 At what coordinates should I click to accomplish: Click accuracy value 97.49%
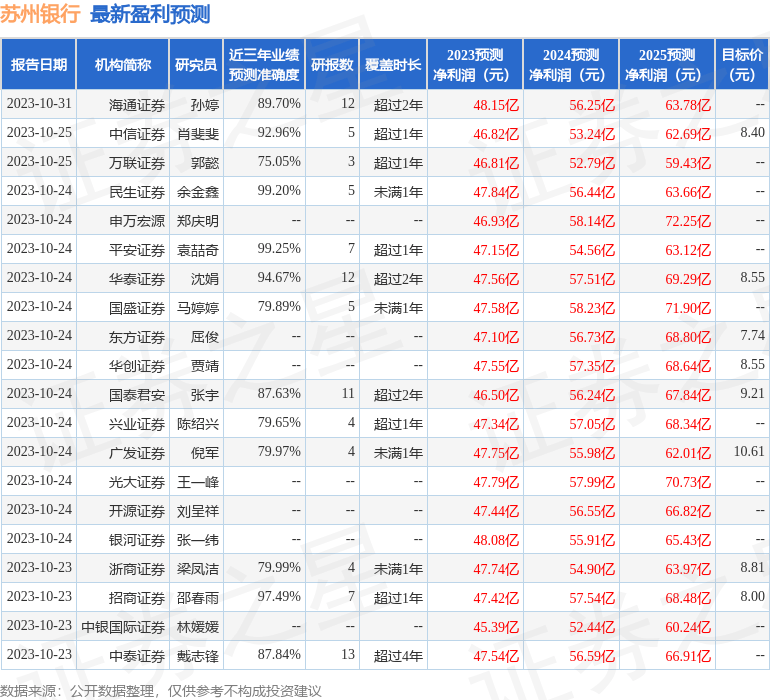pyautogui.click(x=279, y=596)
